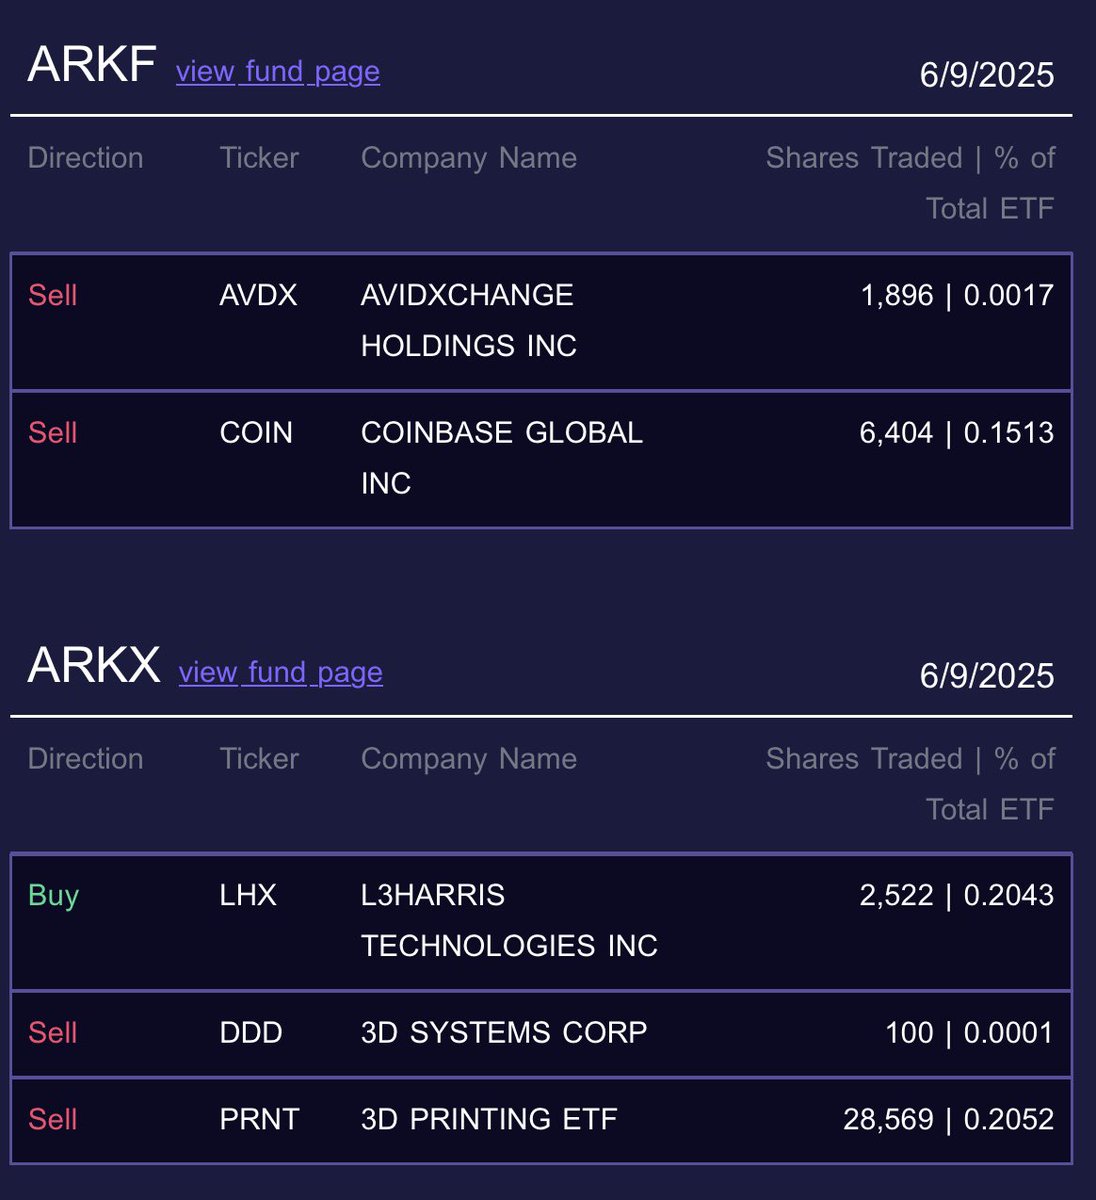
Task: Click the ARKX Ticker column header
Action: [259, 759]
